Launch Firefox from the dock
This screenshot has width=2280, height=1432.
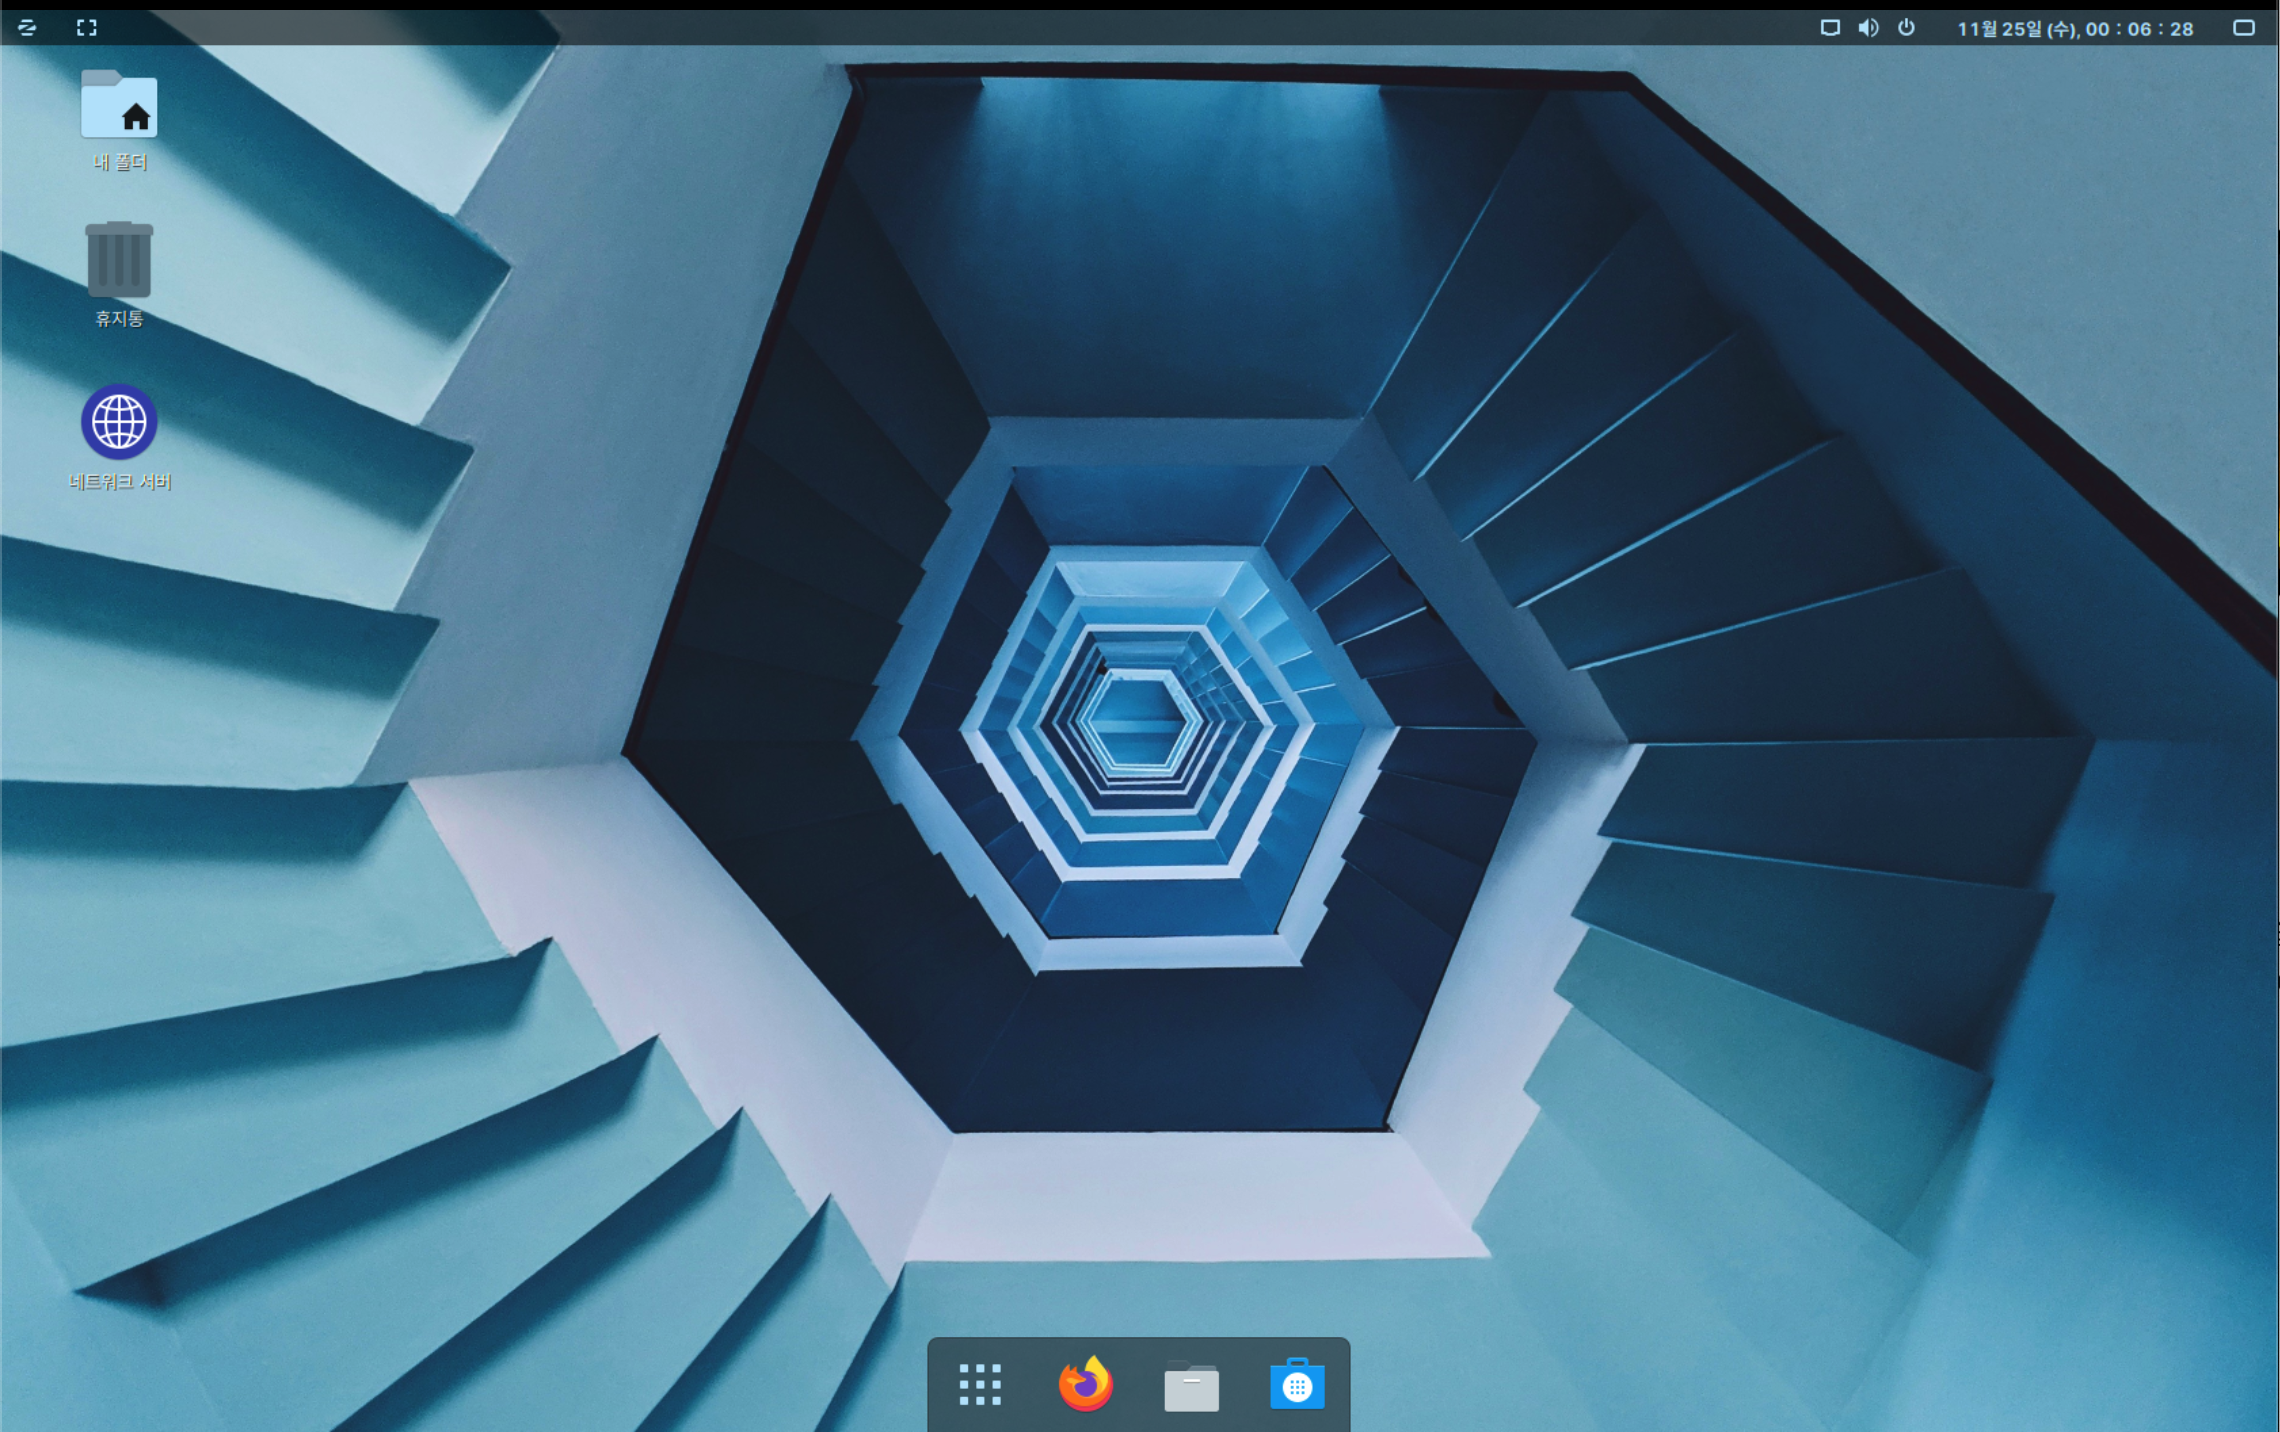1085,1384
